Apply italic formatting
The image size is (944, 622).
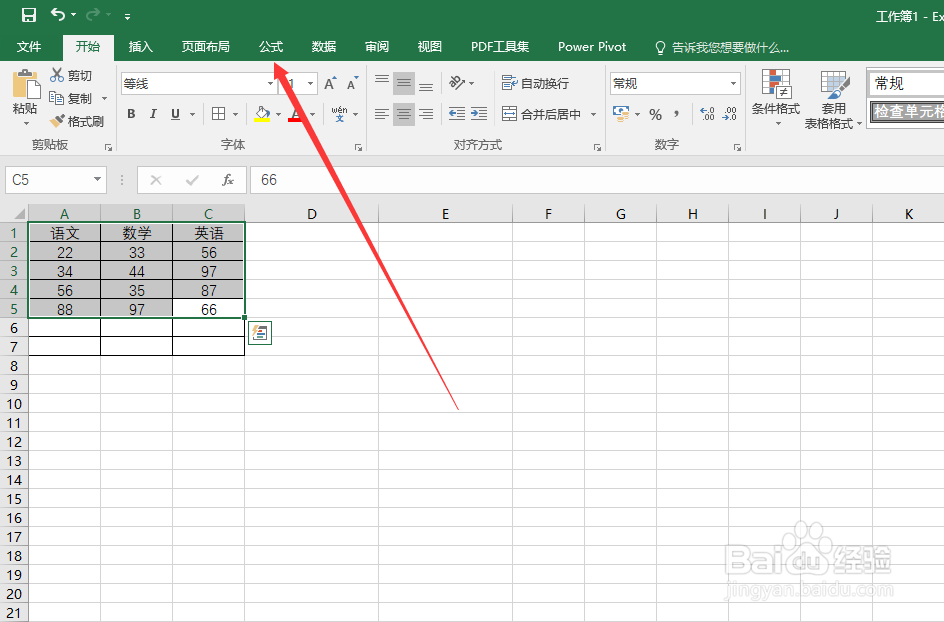[x=152, y=114]
